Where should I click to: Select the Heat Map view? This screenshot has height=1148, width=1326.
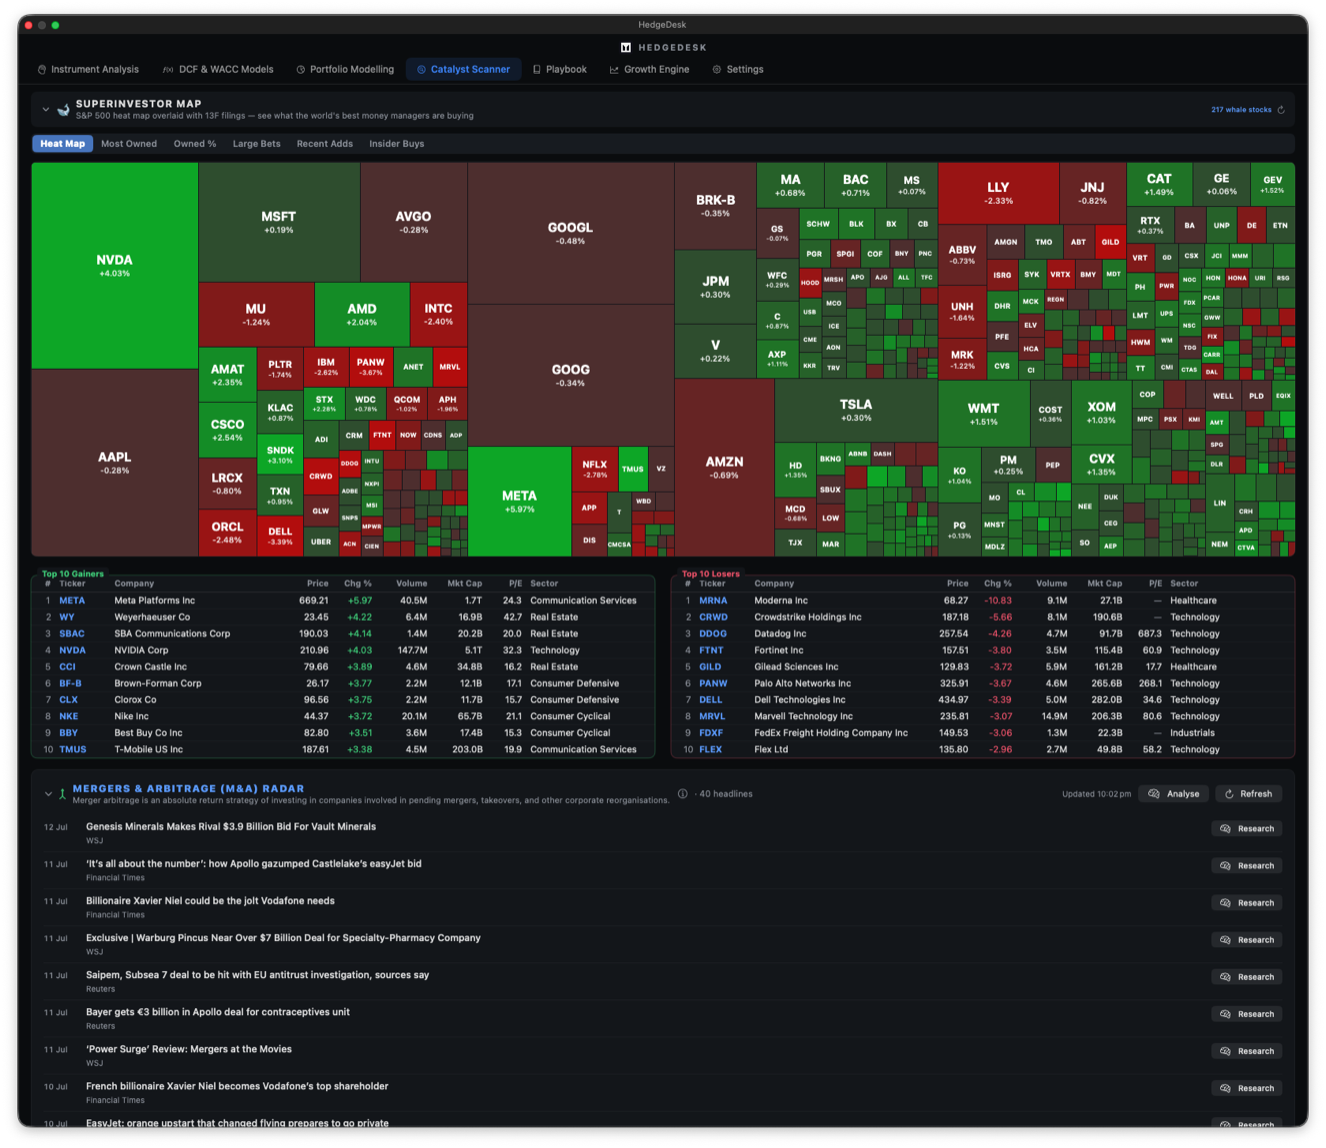(x=62, y=144)
